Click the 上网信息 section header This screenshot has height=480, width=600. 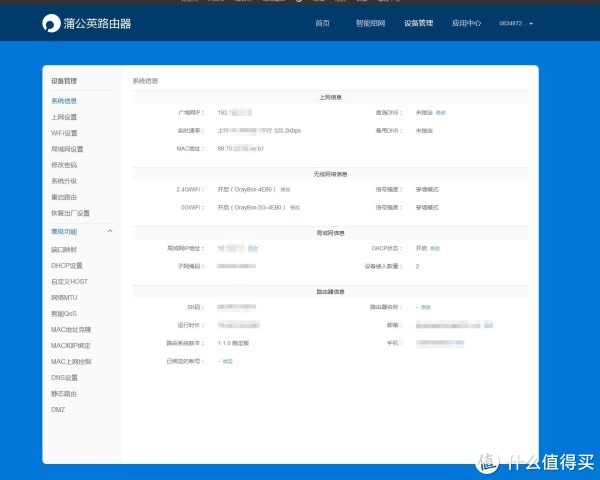point(331,97)
